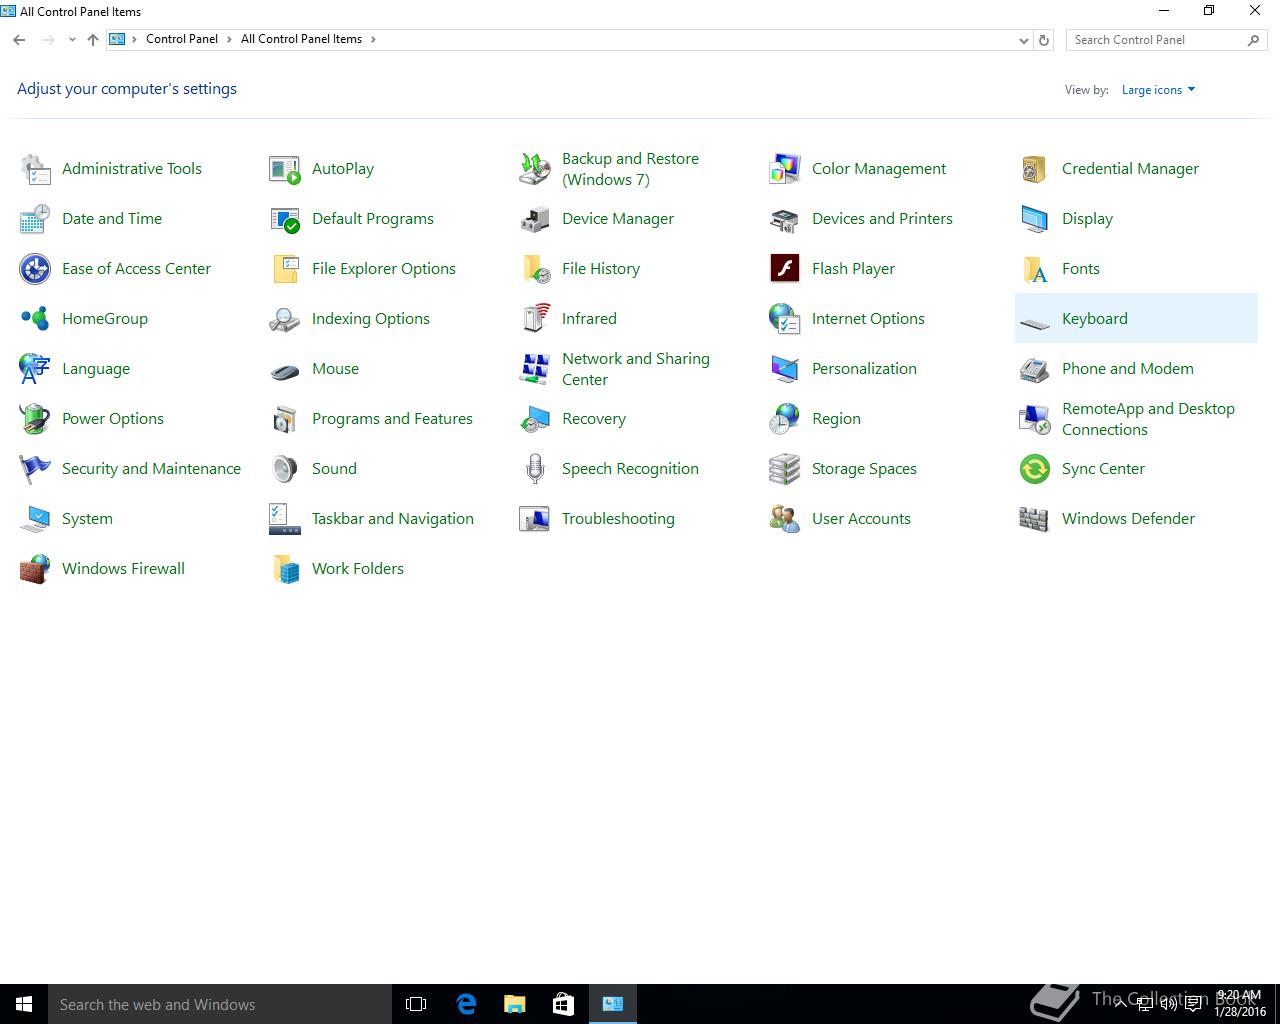Open Security and Maintenance flag icon
The height and width of the screenshot is (1024, 1280).
tap(35, 469)
